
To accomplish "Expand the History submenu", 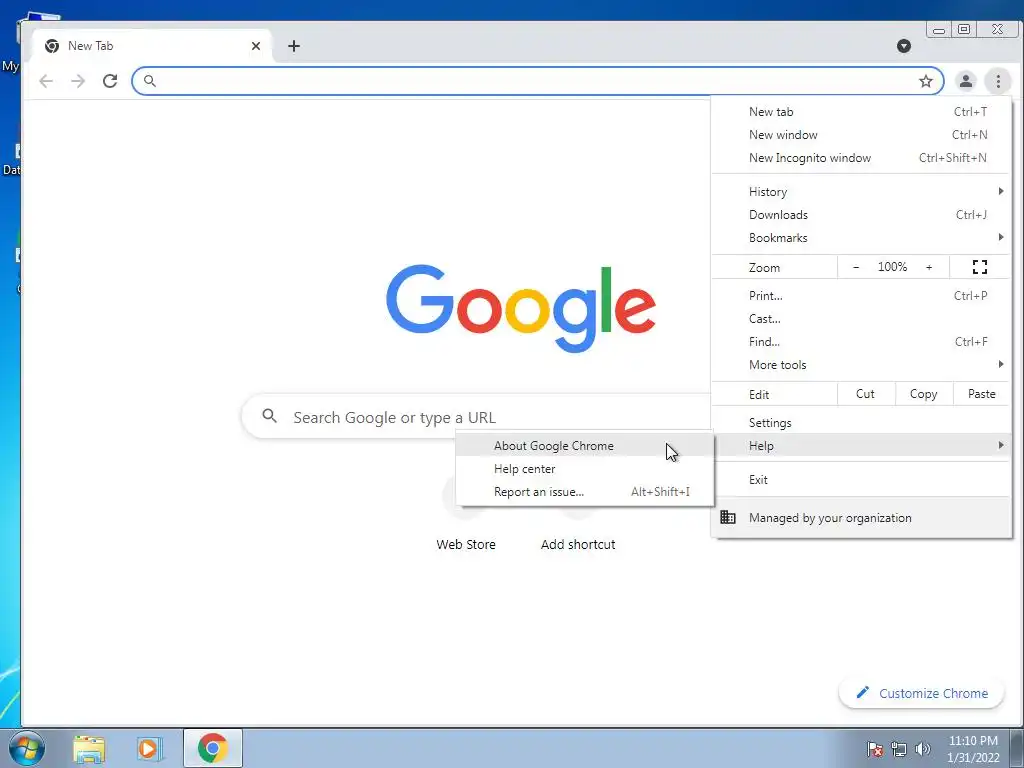I will 861,191.
